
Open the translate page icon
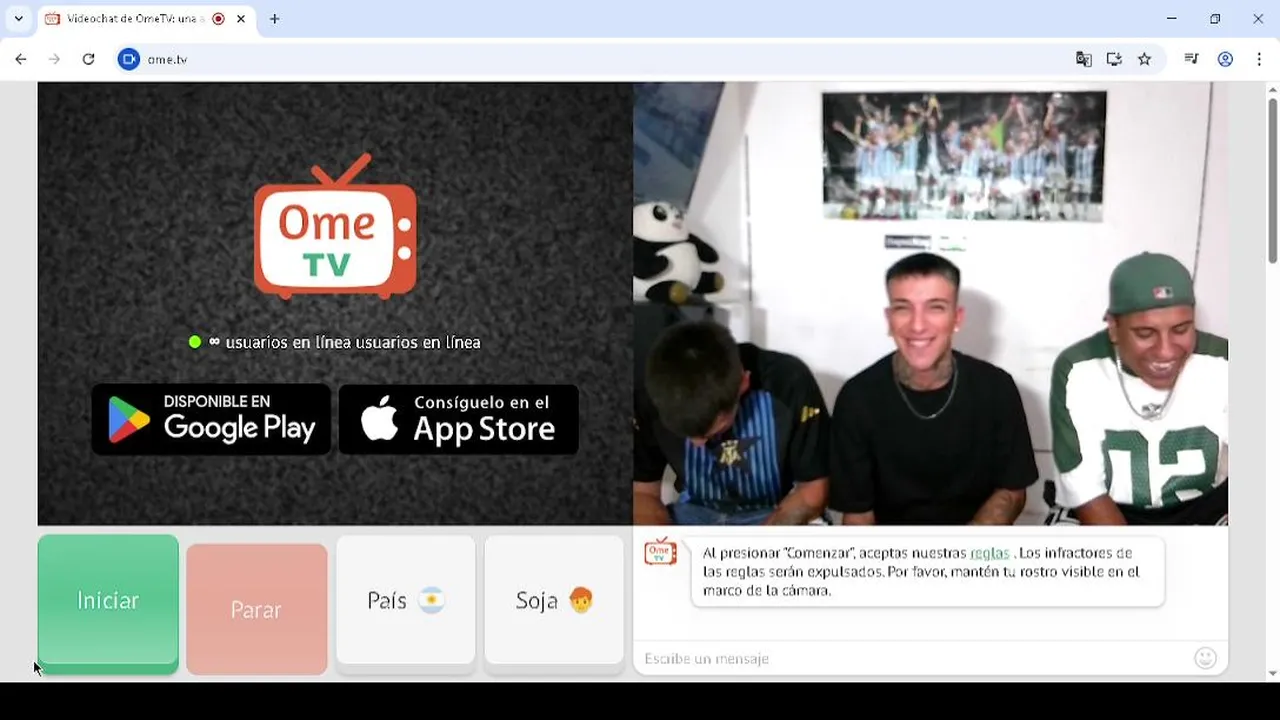[x=1084, y=59]
